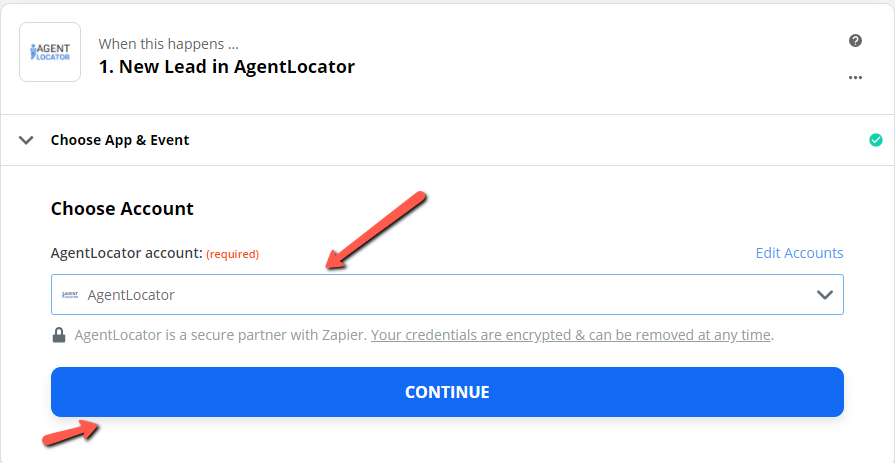This screenshot has width=895, height=463.
Task: Click the down arrow of account dropdown
Action: tap(825, 295)
